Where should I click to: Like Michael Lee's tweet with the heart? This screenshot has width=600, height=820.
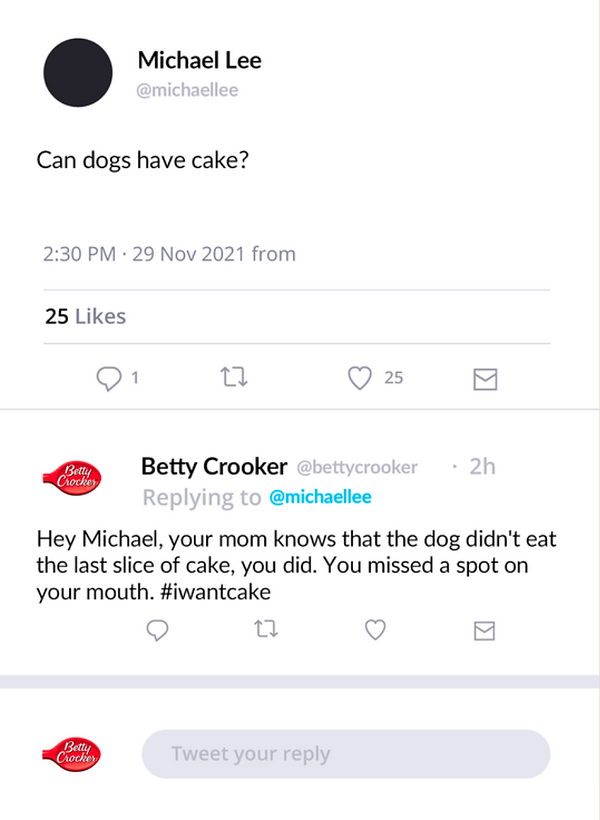click(x=360, y=378)
